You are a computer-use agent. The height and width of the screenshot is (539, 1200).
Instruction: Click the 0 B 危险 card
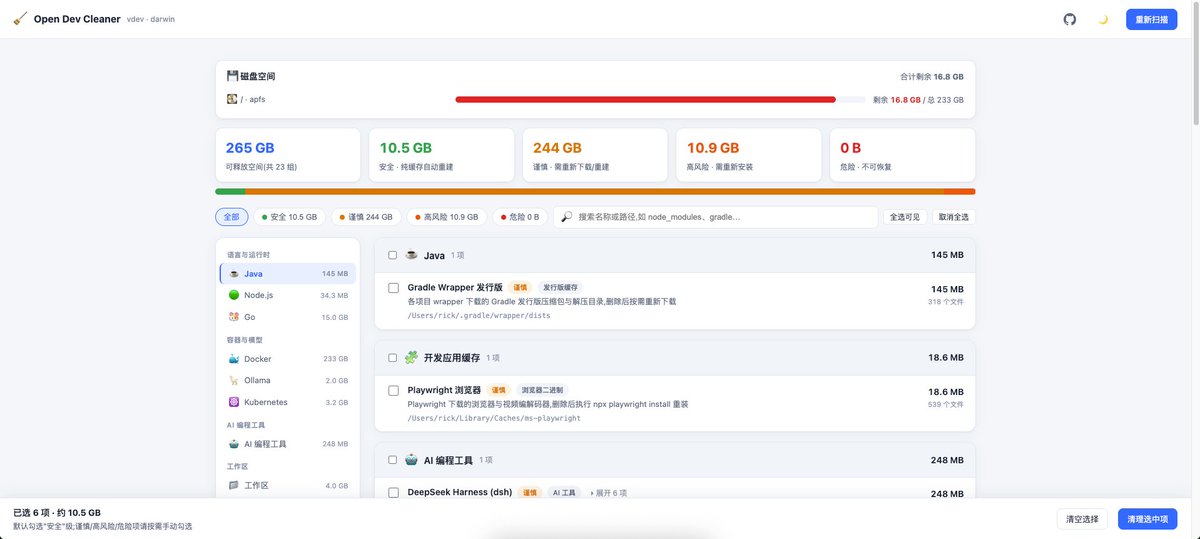coord(903,155)
